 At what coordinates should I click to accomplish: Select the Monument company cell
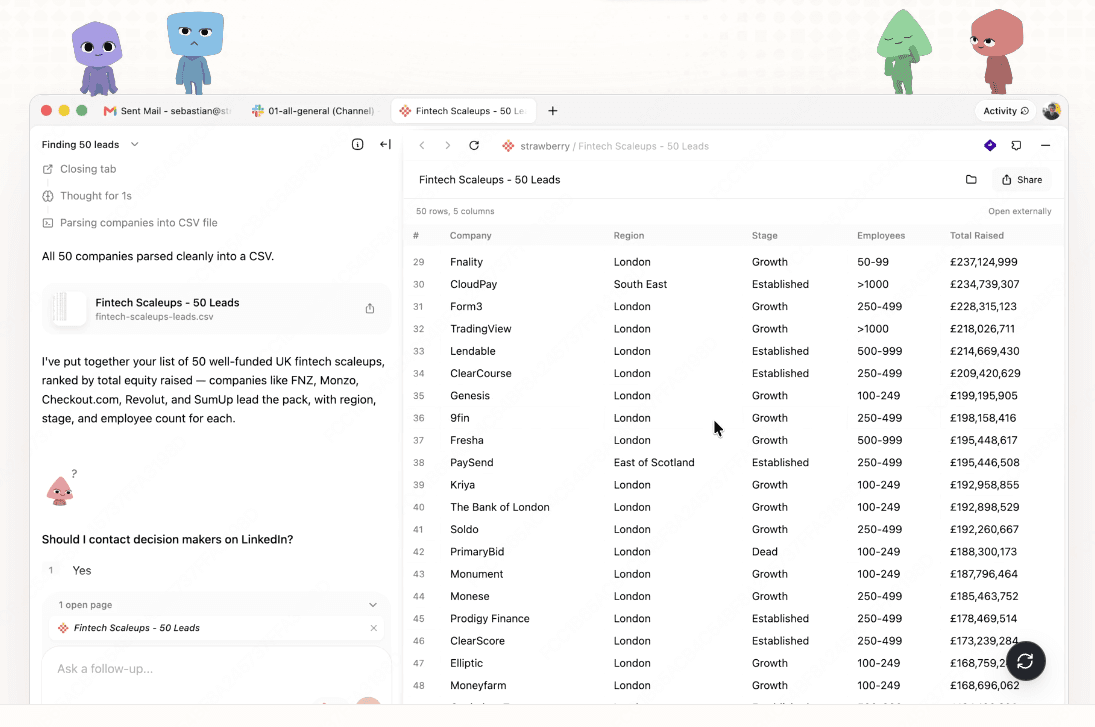(476, 574)
